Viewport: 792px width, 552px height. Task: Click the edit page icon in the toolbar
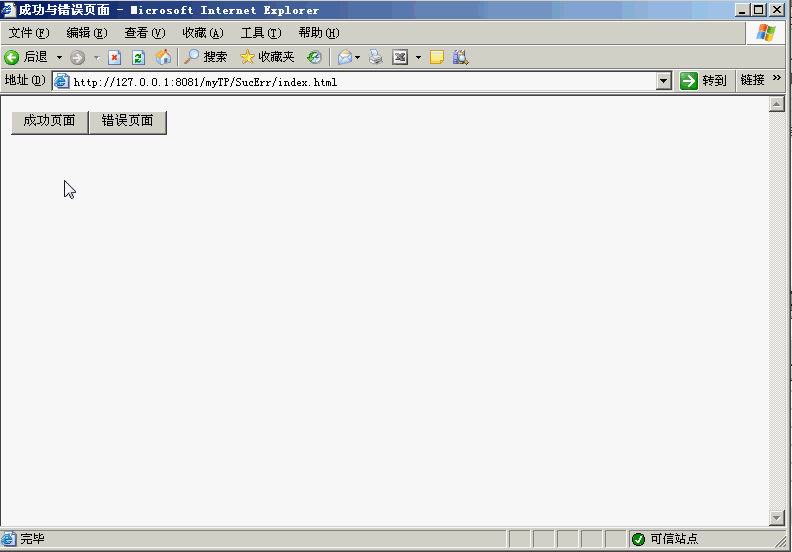click(x=400, y=57)
